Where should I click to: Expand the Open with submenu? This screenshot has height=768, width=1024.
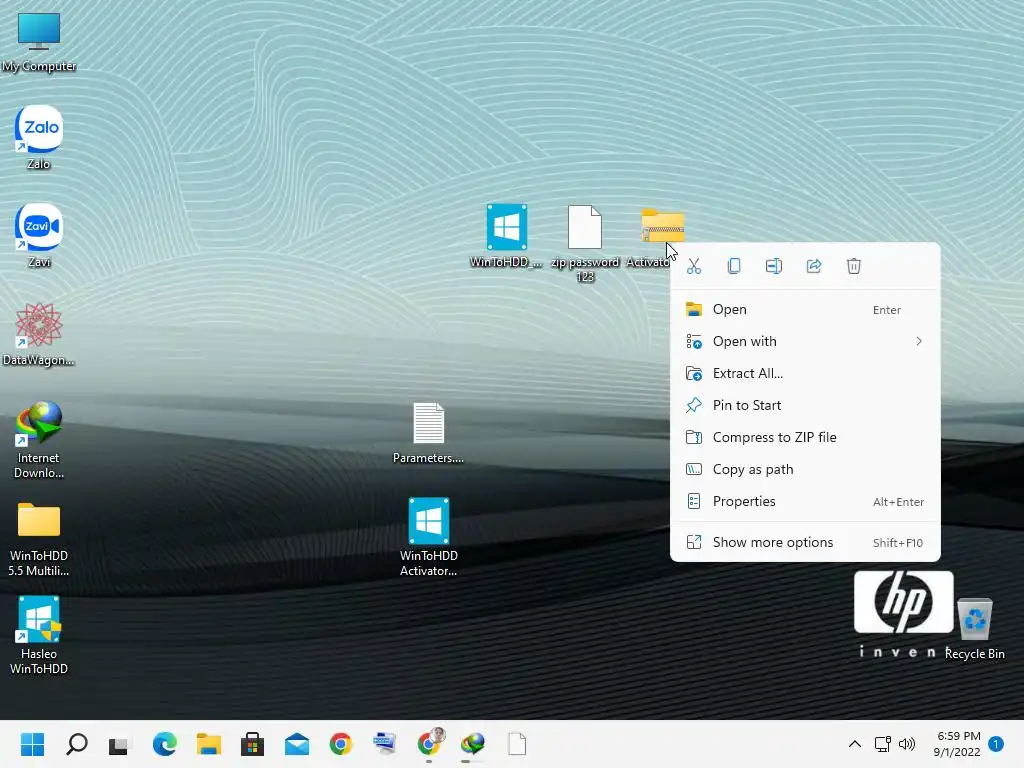(x=805, y=342)
